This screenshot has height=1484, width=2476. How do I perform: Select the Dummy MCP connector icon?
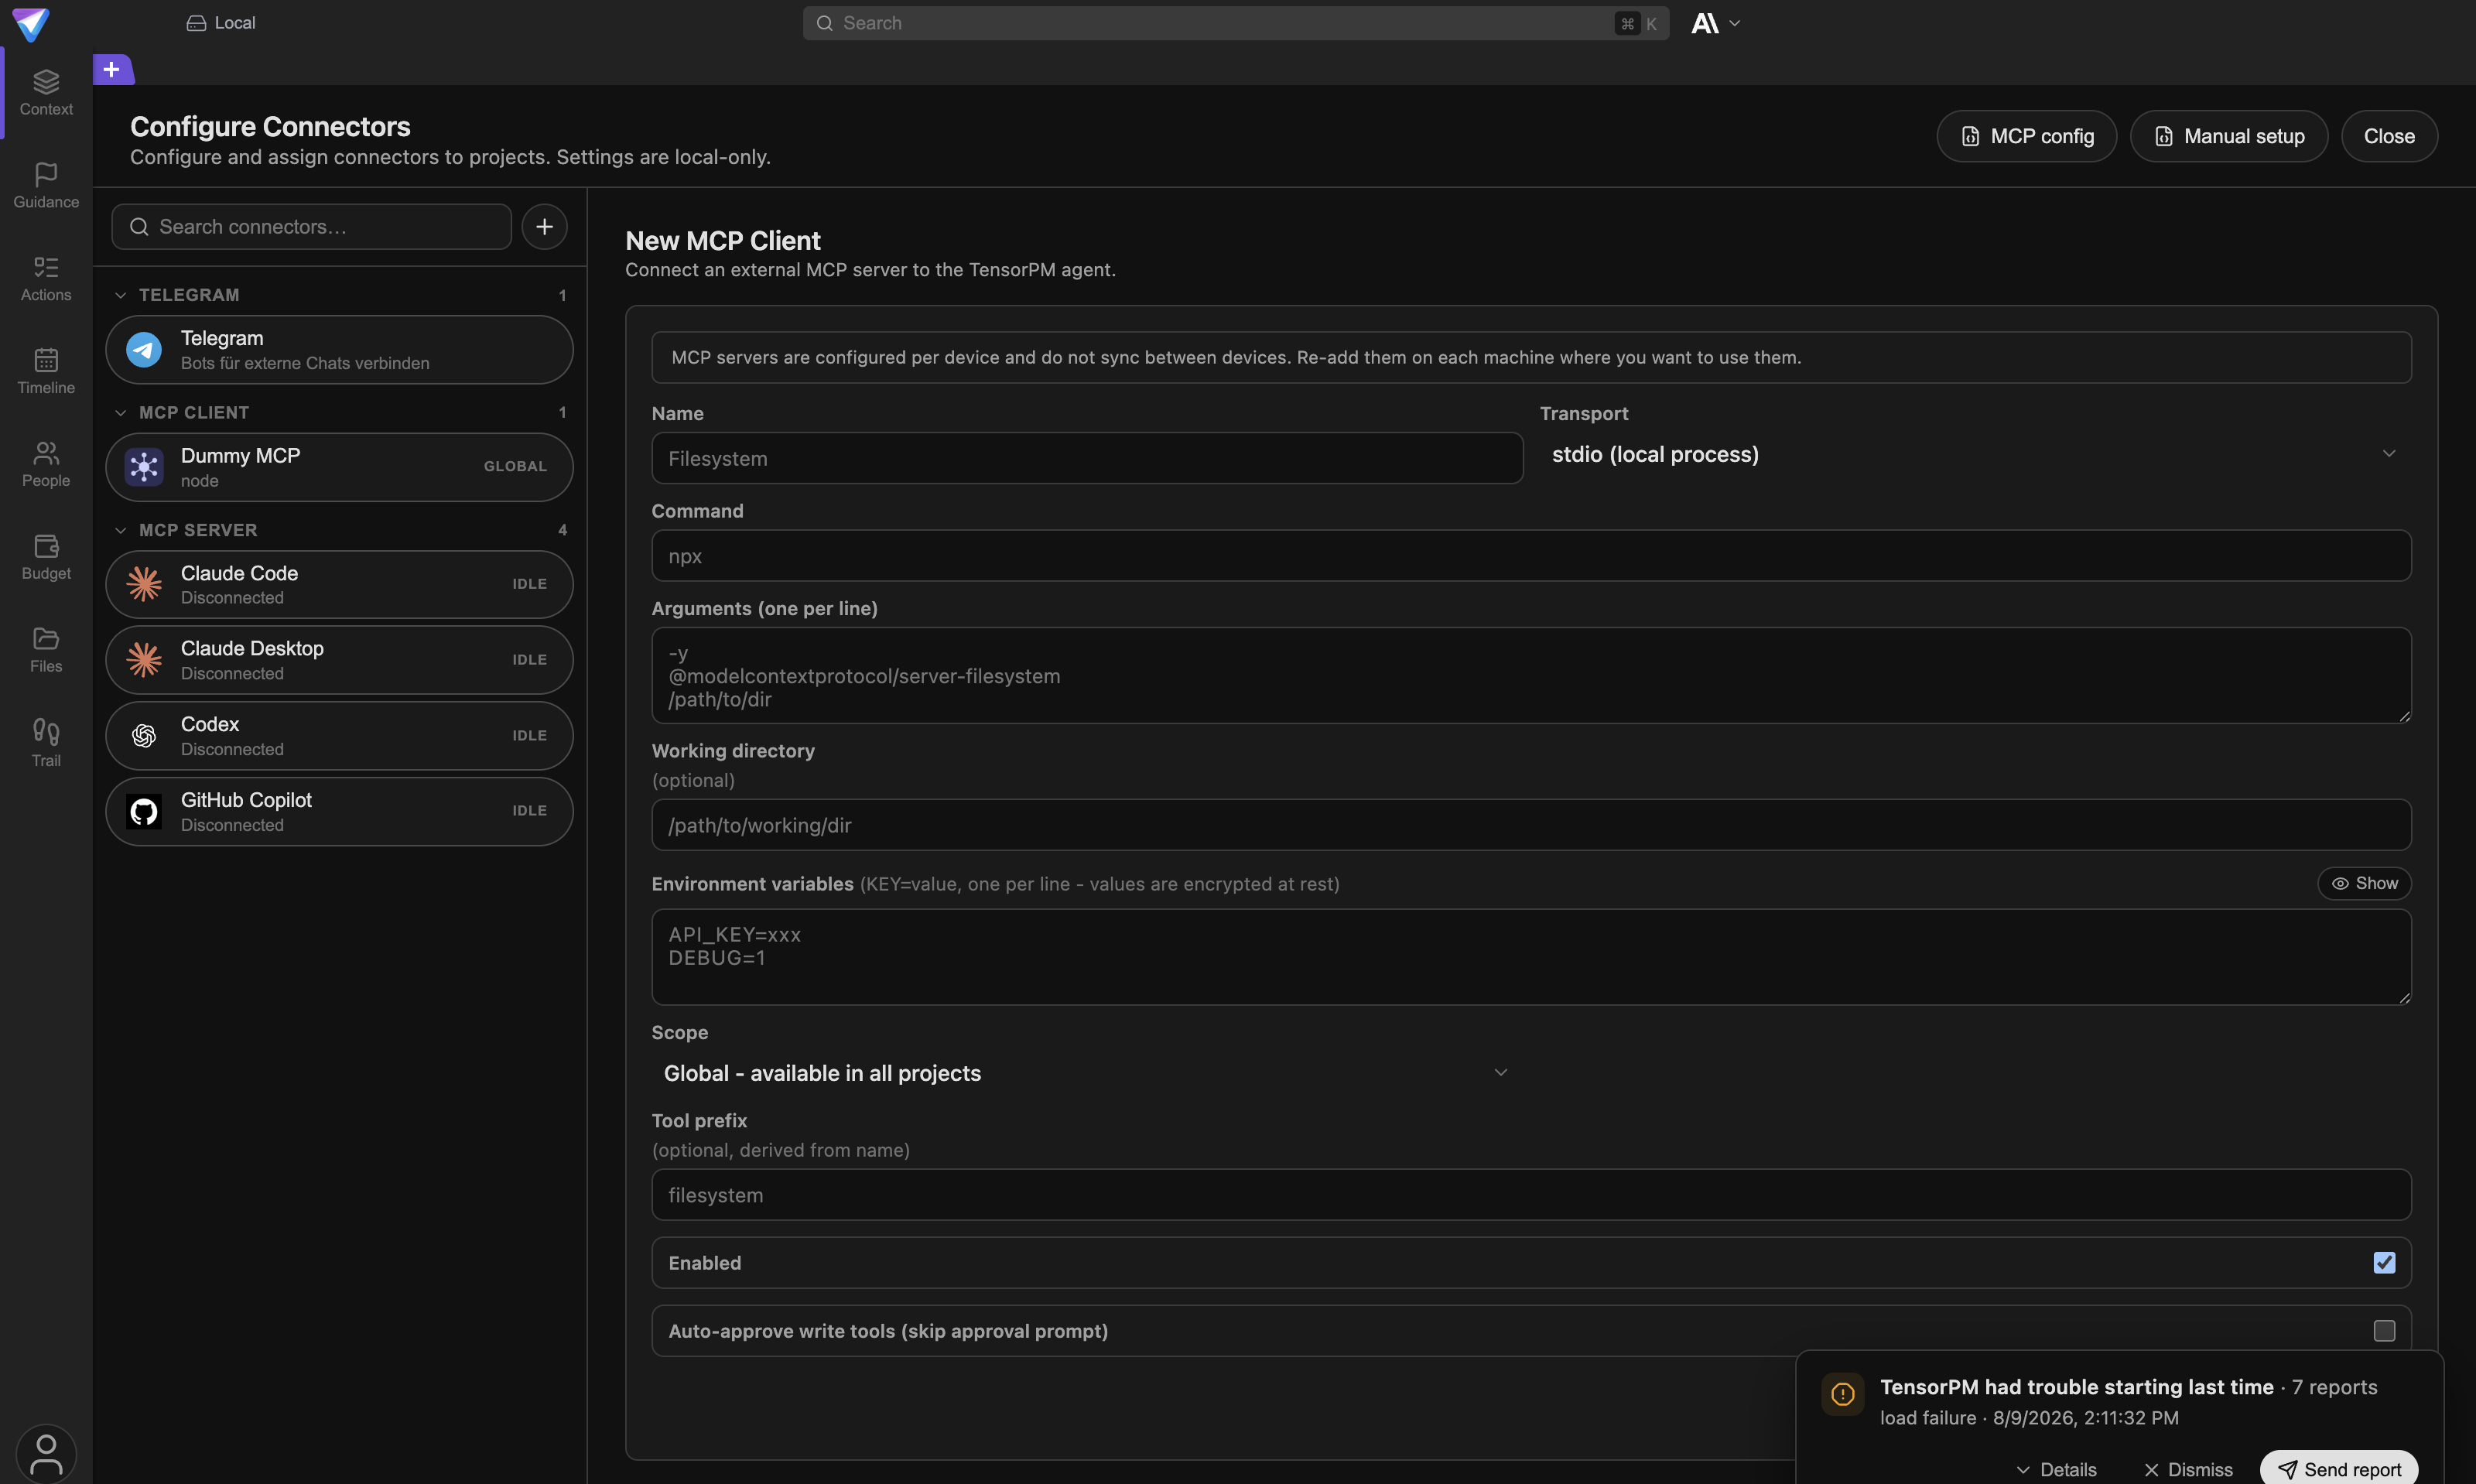click(x=144, y=467)
